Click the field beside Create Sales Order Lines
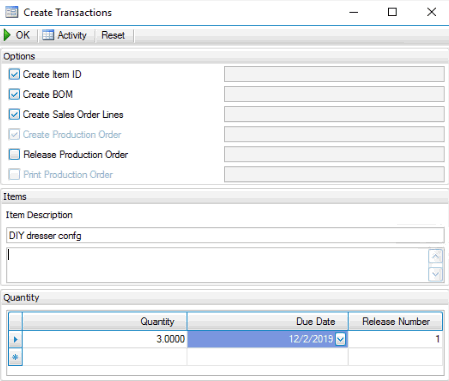Viewport: 449px width, 381px height. pyautogui.click(x=334, y=114)
